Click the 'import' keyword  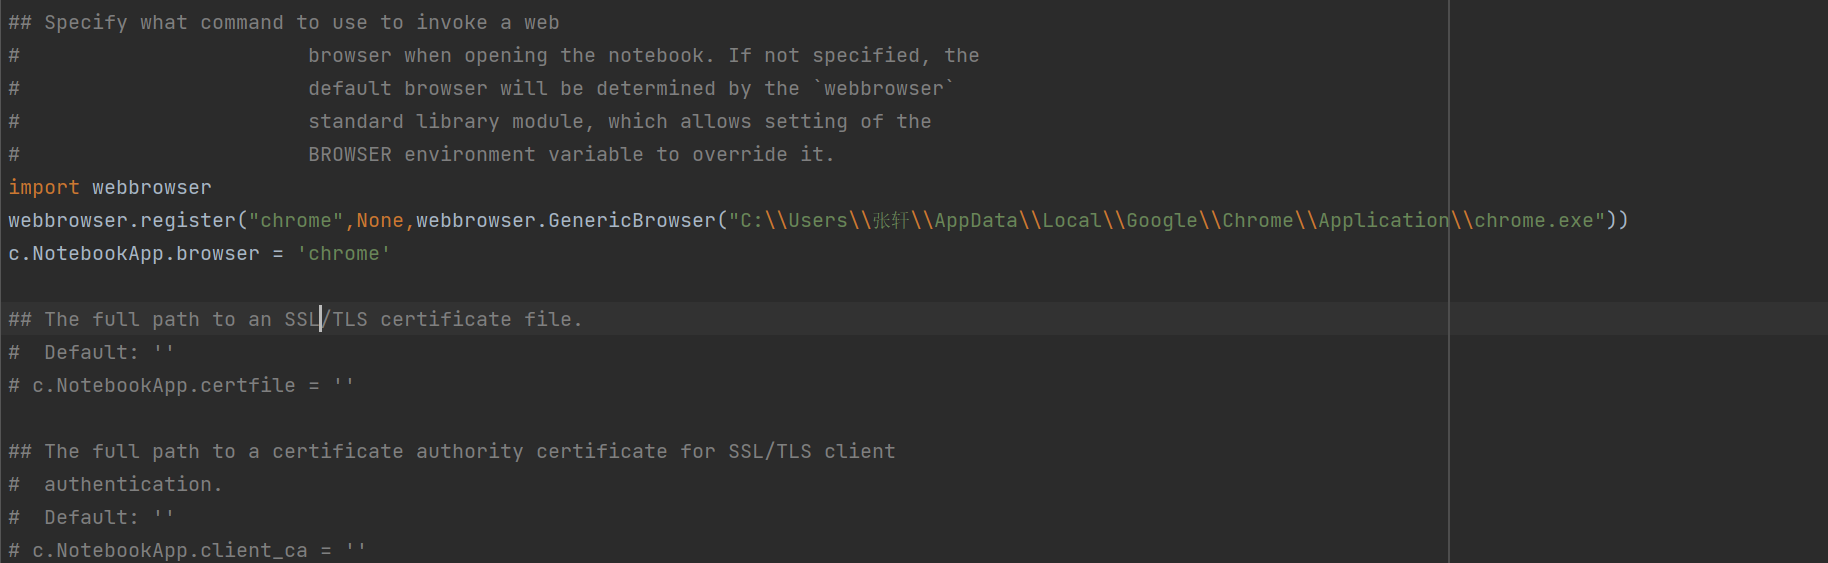(x=44, y=187)
